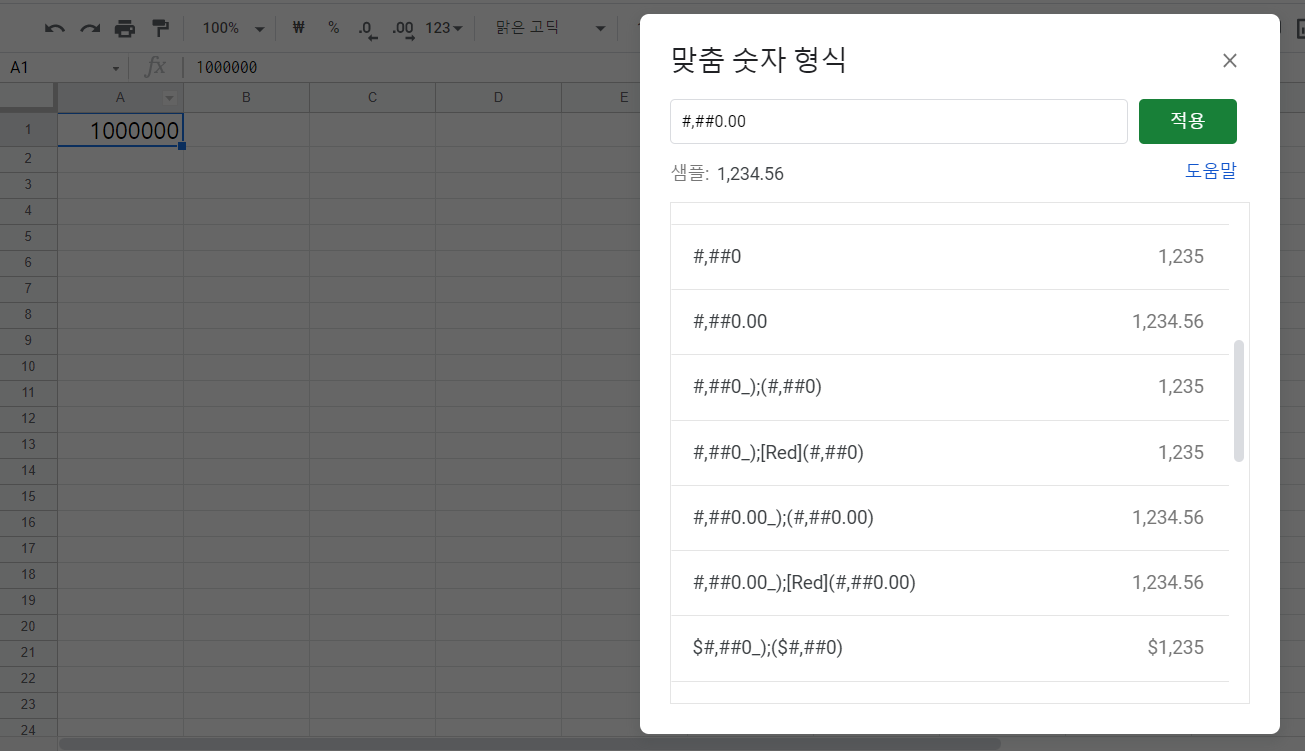Click the redo arrow icon
This screenshot has width=1305, height=751.
coord(90,28)
